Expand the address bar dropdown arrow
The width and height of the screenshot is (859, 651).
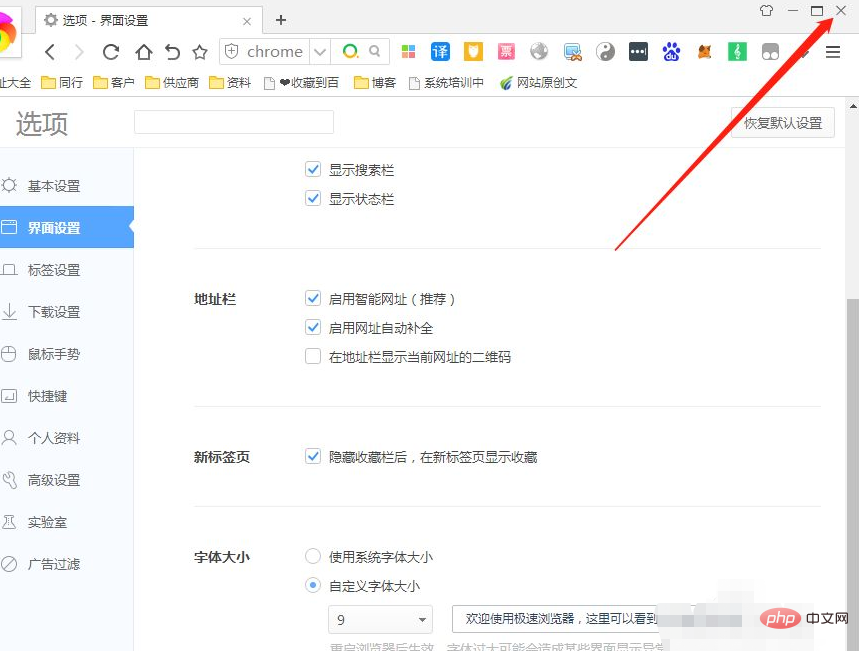pyautogui.click(x=320, y=52)
